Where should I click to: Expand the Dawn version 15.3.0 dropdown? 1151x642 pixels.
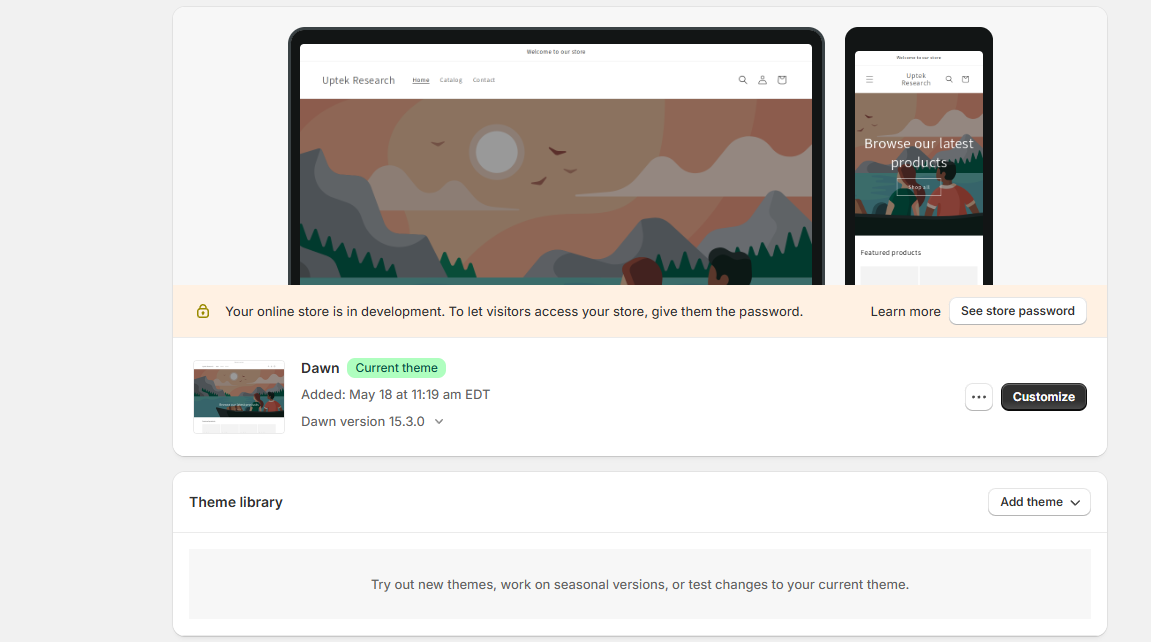pyautogui.click(x=372, y=421)
